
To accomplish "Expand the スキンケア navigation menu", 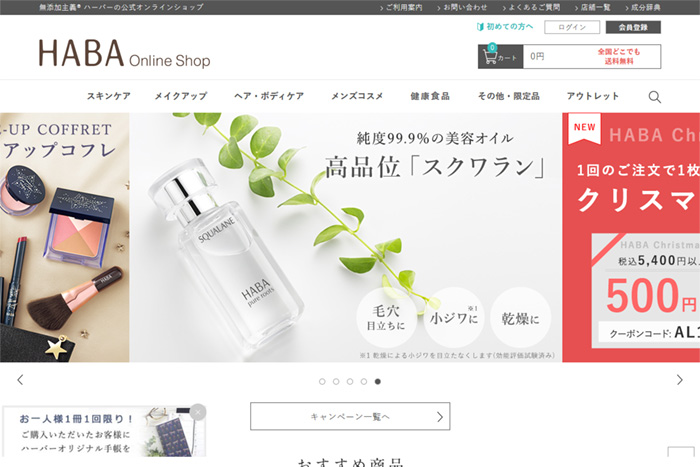I will (109, 97).
